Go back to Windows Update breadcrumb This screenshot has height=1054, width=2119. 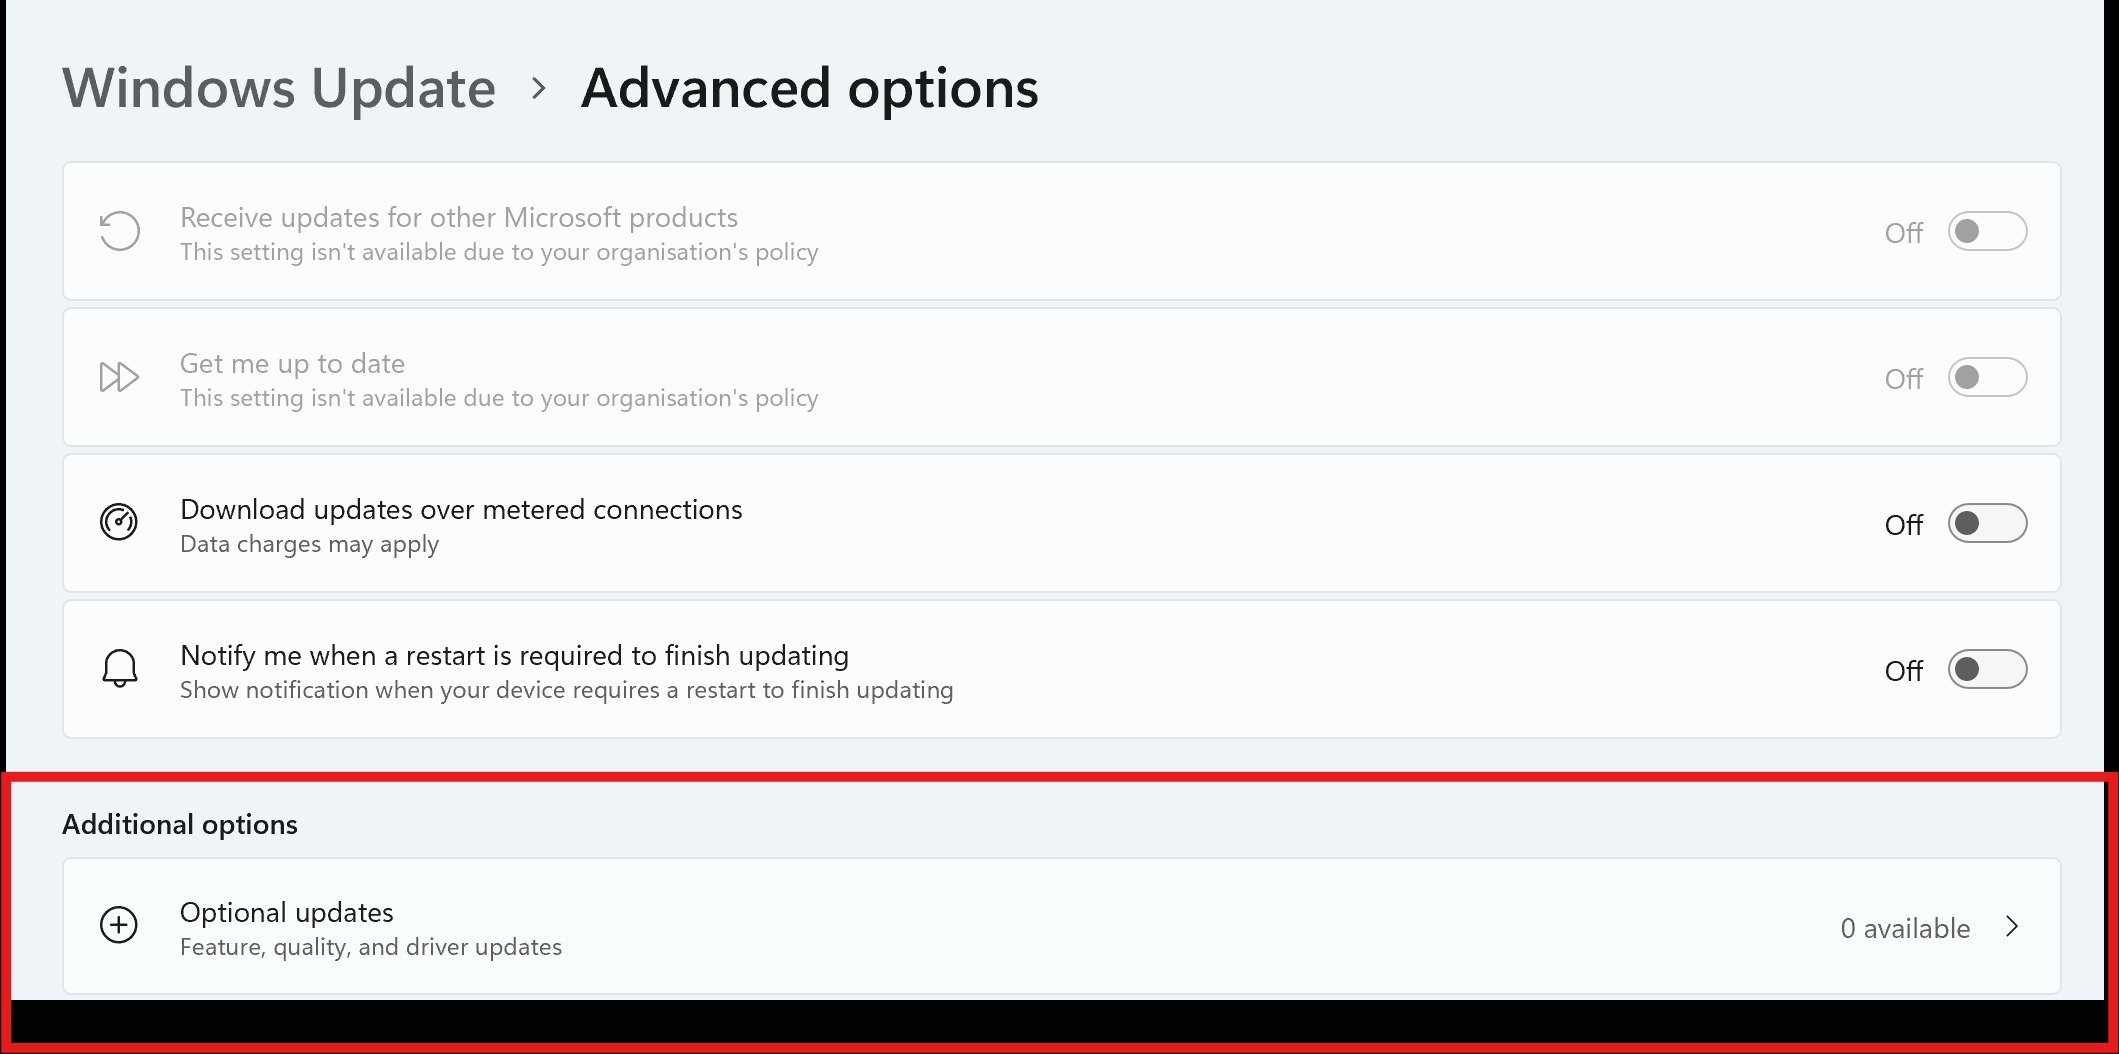click(x=279, y=88)
